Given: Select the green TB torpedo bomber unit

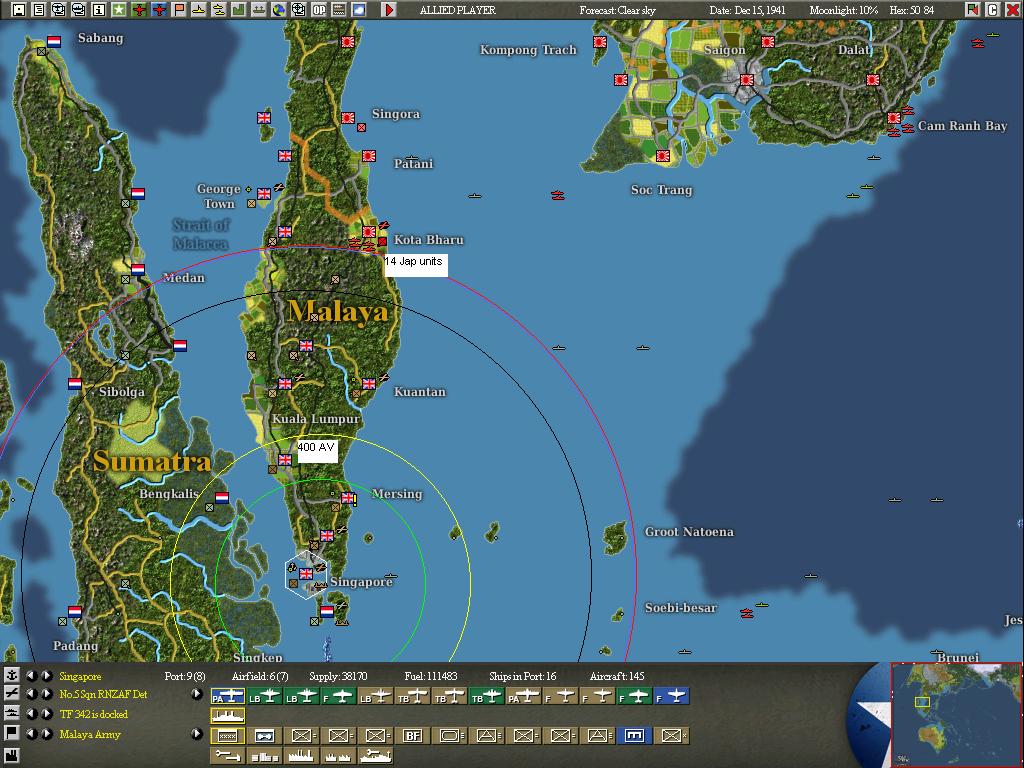Looking at the screenshot, I should pos(487,697).
